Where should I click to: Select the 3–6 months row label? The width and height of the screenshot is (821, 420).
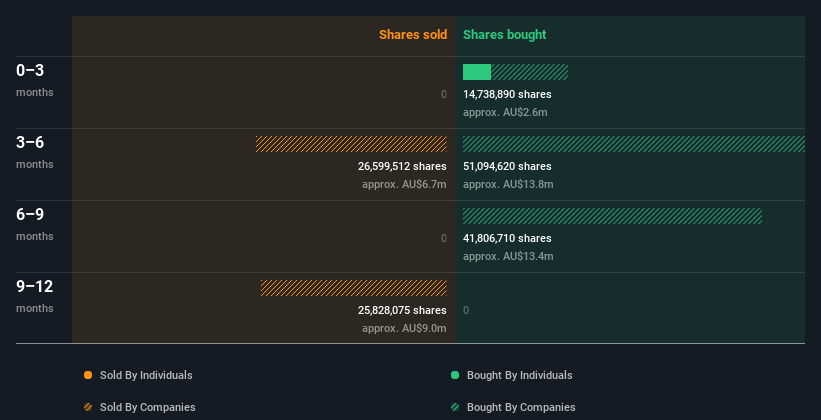coord(35,152)
